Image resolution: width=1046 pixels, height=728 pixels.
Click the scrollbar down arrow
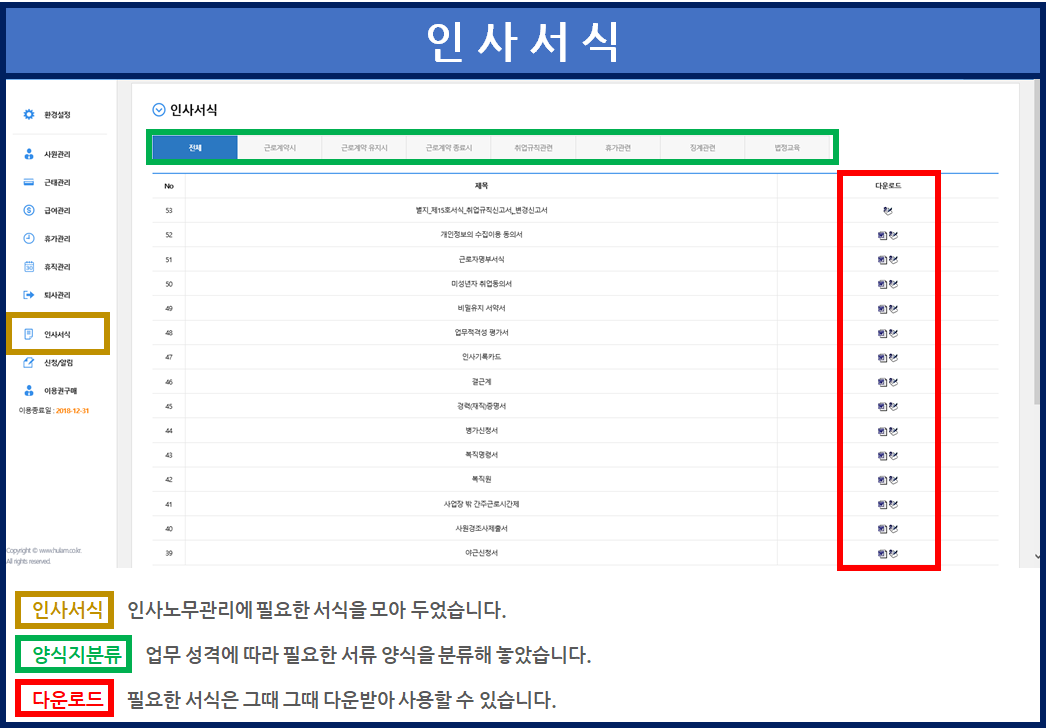coord(1039,556)
